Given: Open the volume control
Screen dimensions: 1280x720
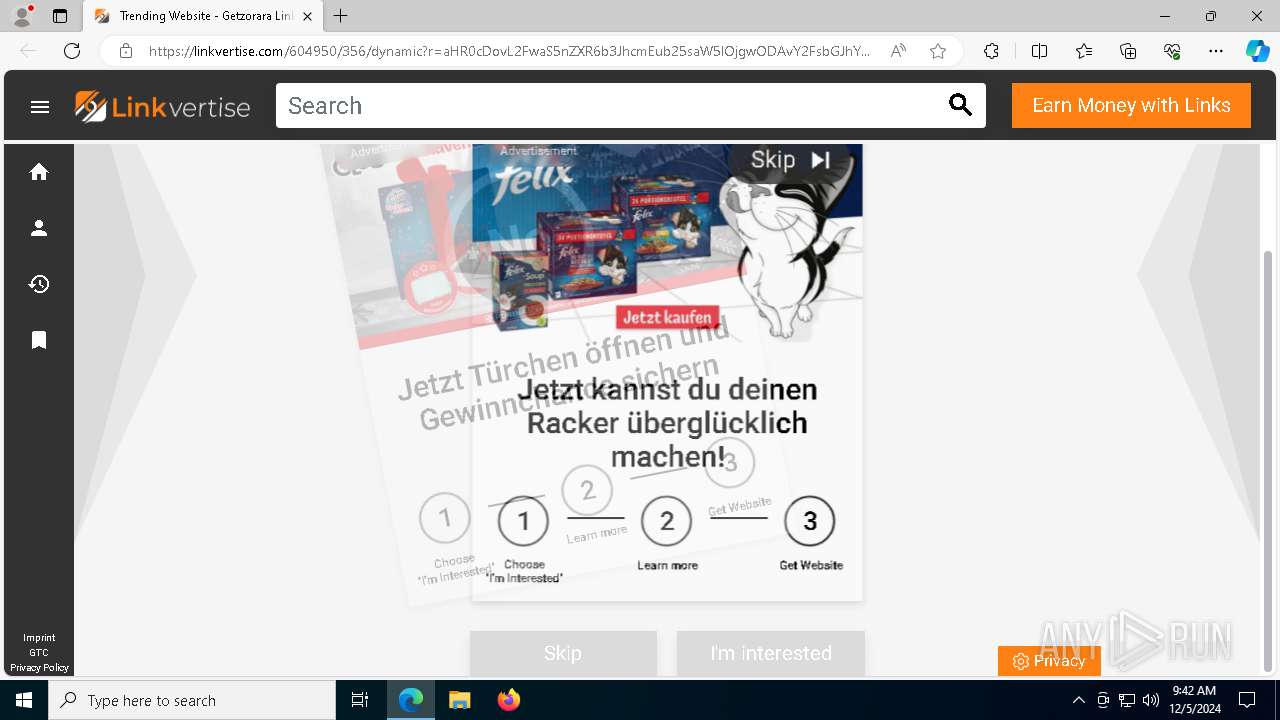Looking at the screenshot, I should coord(1151,700).
